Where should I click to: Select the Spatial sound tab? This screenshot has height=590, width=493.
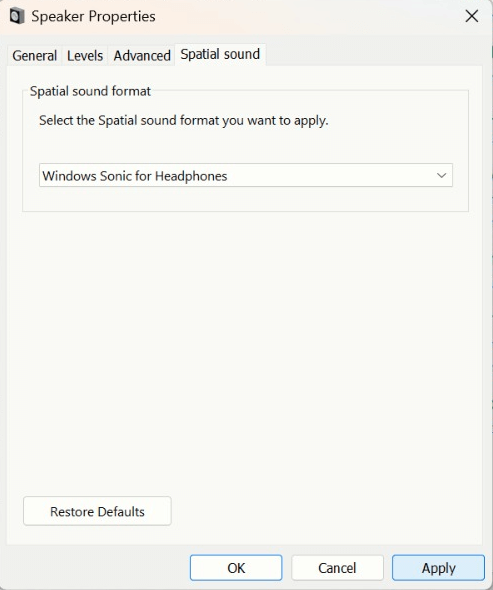click(220, 54)
